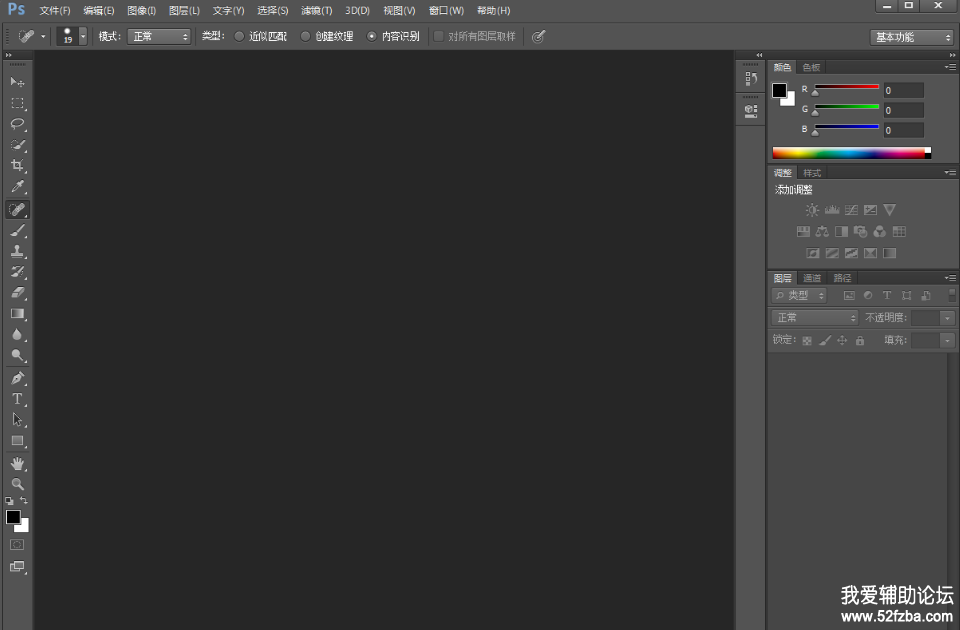Change the screen mode
Screen dimensions: 960x630
click(x=17, y=566)
